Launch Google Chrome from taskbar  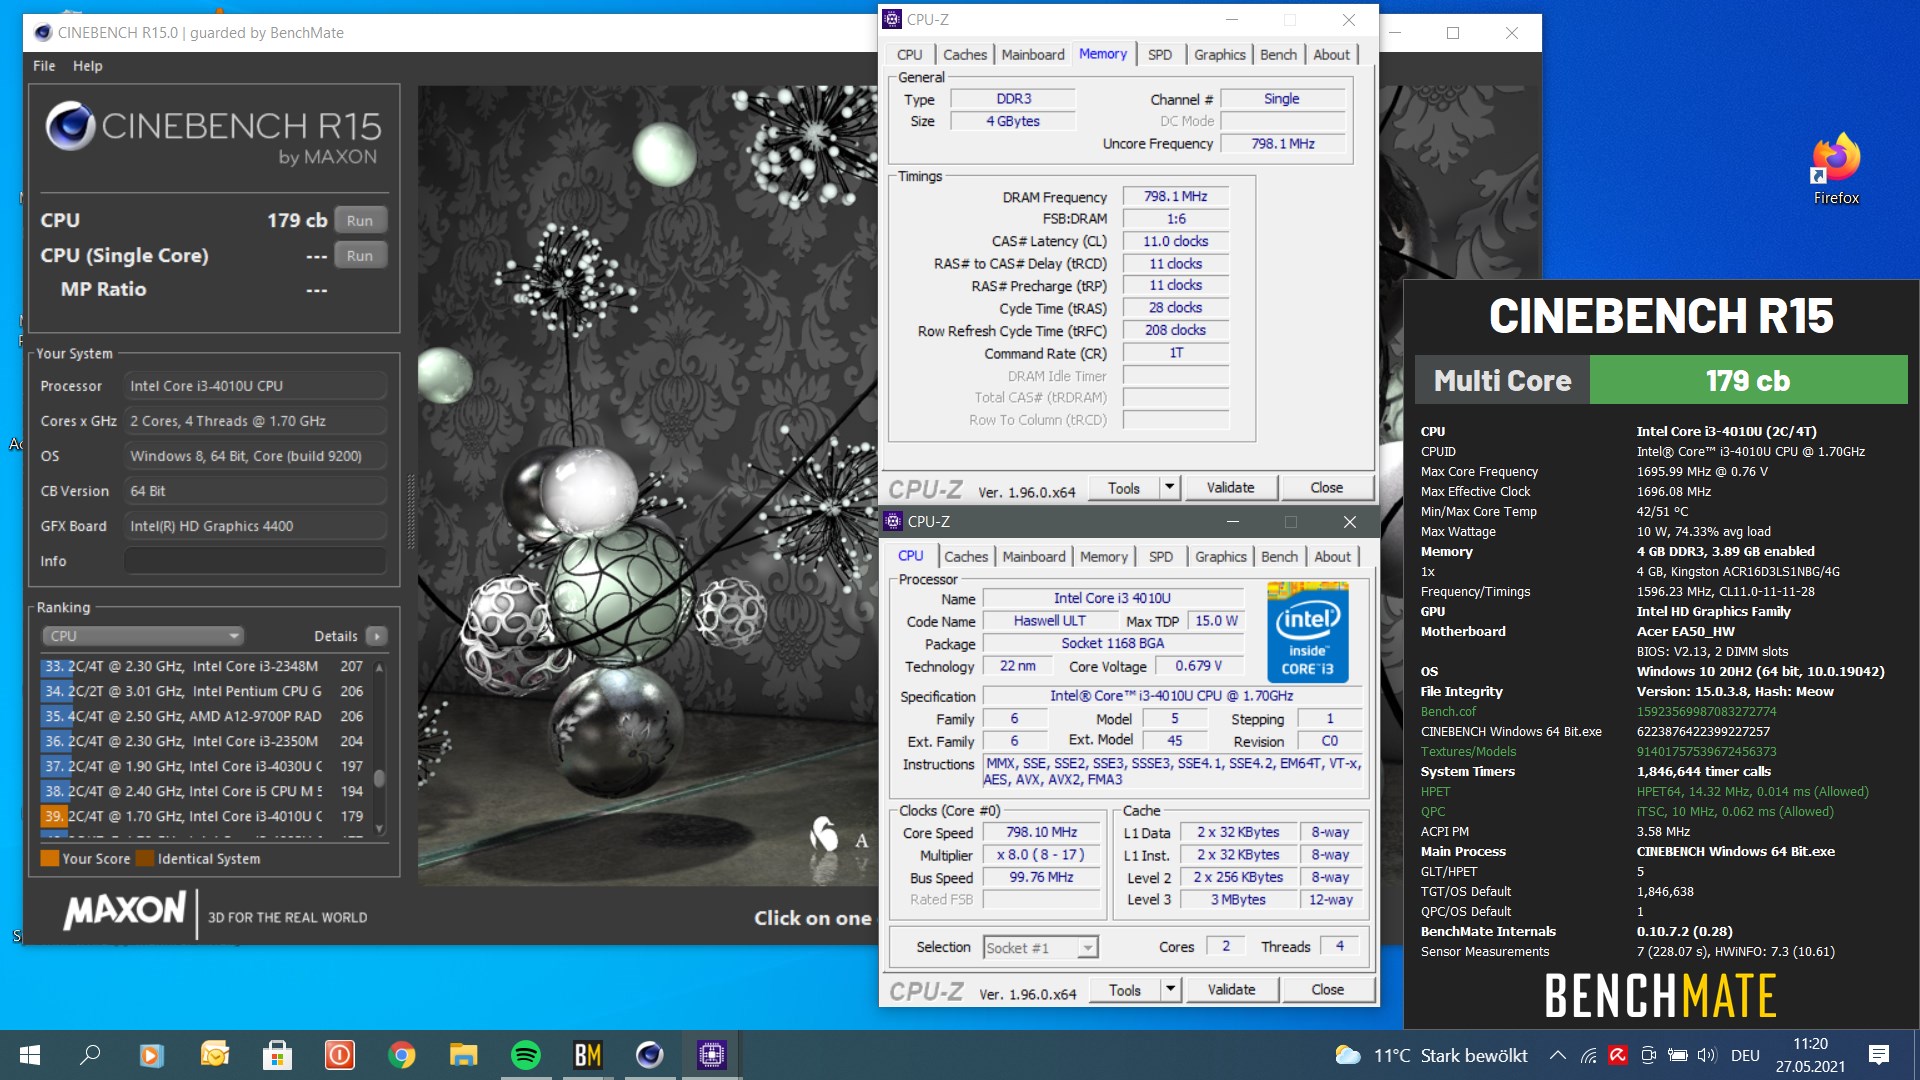pyautogui.click(x=402, y=1055)
